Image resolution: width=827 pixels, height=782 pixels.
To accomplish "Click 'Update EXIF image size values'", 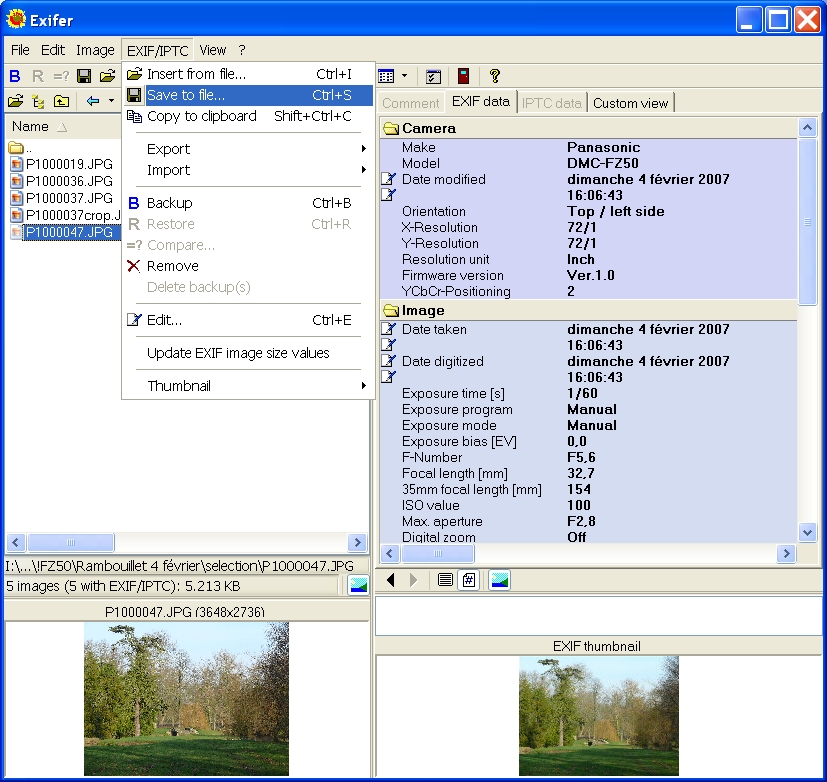I will pyautogui.click(x=238, y=353).
